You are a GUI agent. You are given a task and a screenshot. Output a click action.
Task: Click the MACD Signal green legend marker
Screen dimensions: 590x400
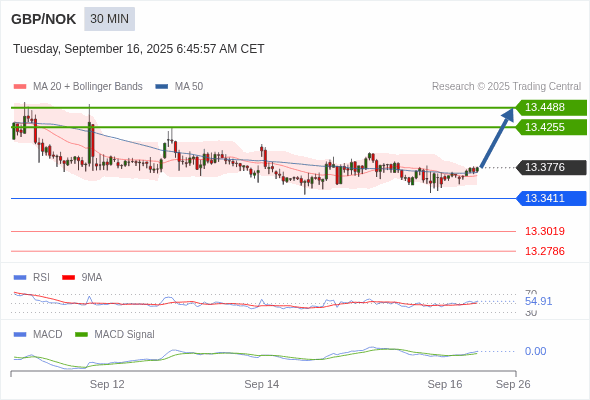[81, 335]
